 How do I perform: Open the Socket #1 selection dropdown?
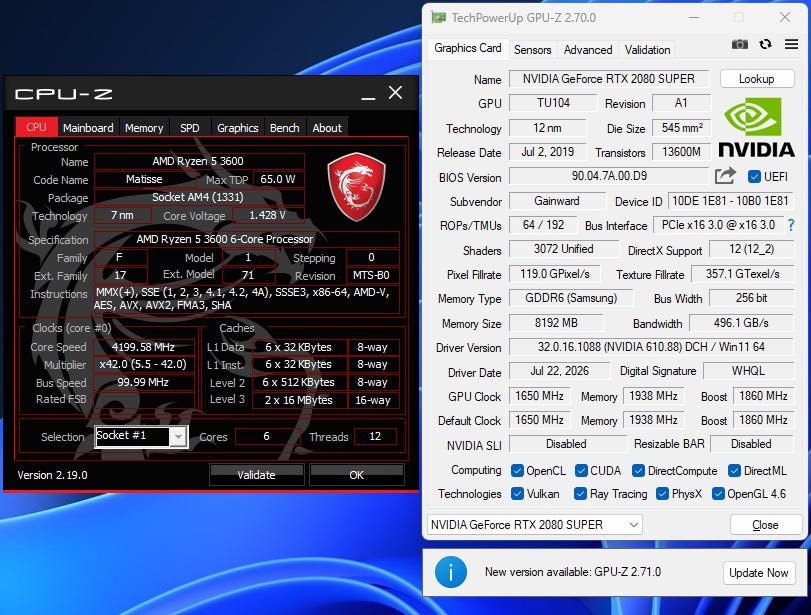tap(178, 437)
